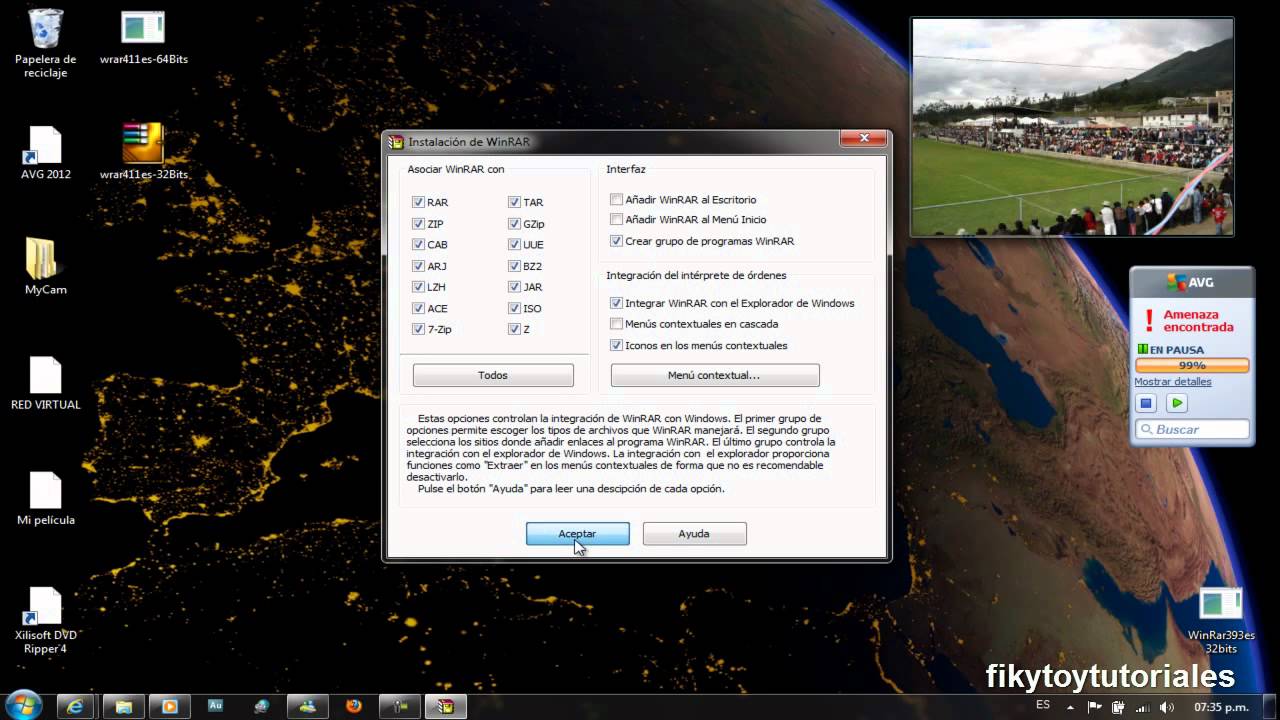Select the Xilisoft DVD Ripper 4 shortcut
1280x720 pixels.
(x=45, y=620)
